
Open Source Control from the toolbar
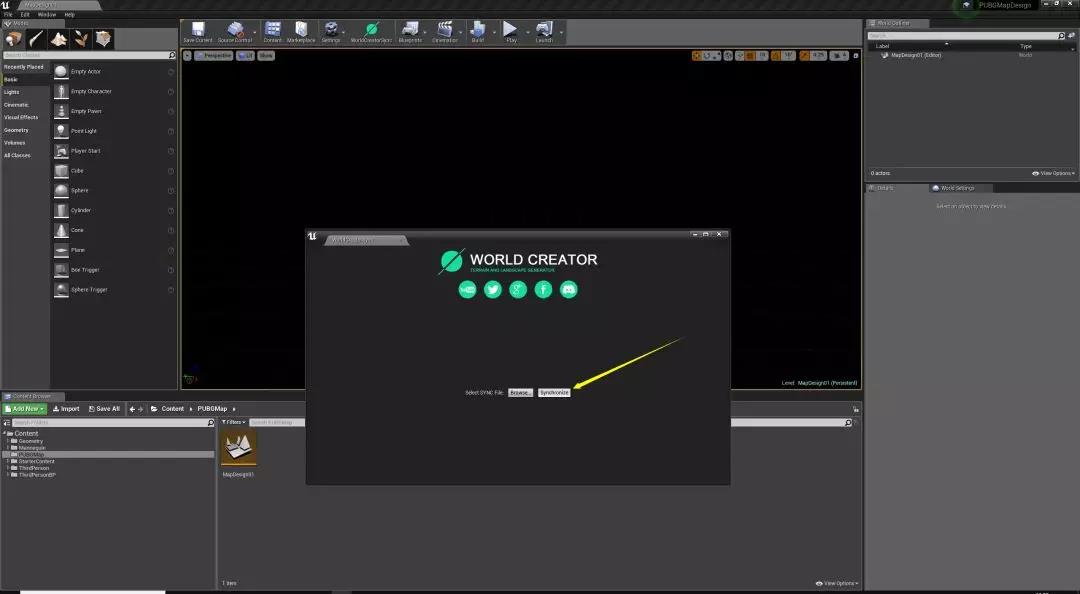click(x=235, y=32)
